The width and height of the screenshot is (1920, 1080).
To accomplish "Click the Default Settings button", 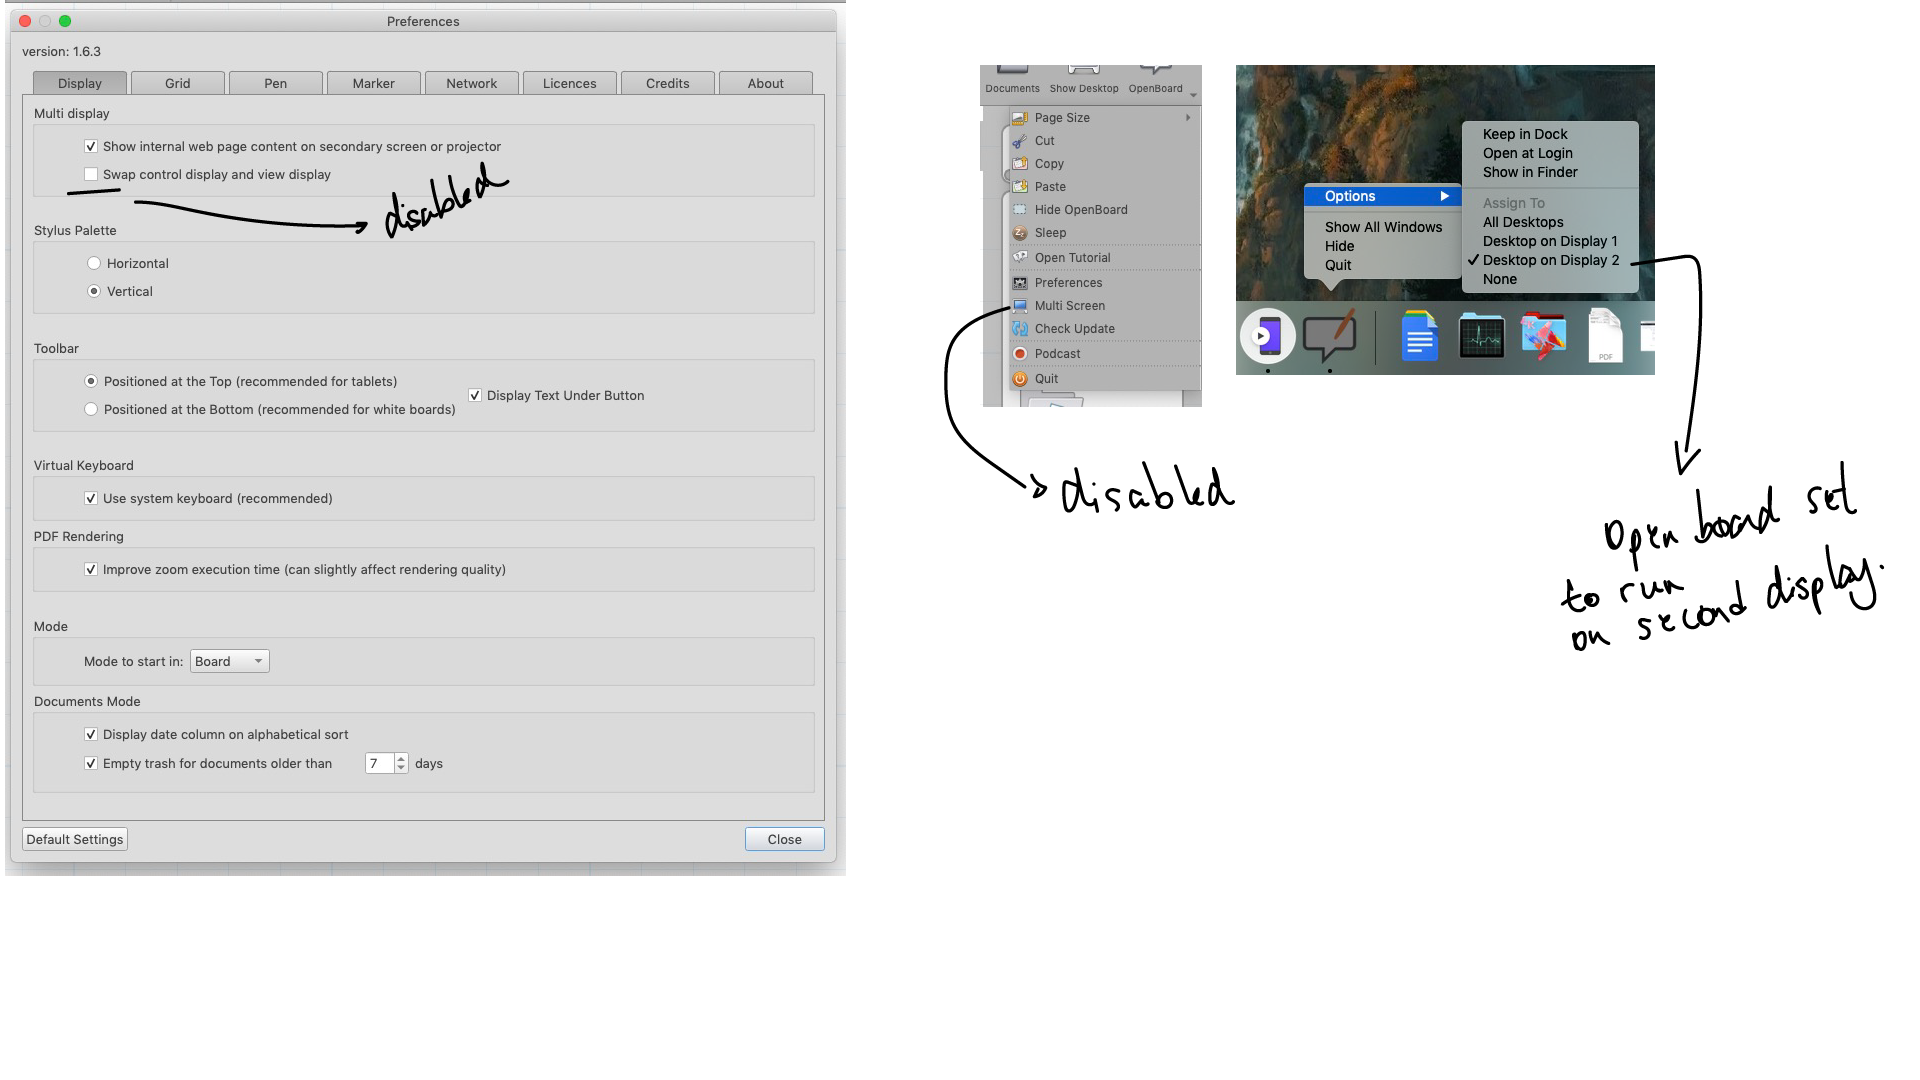I will point(74,839).
